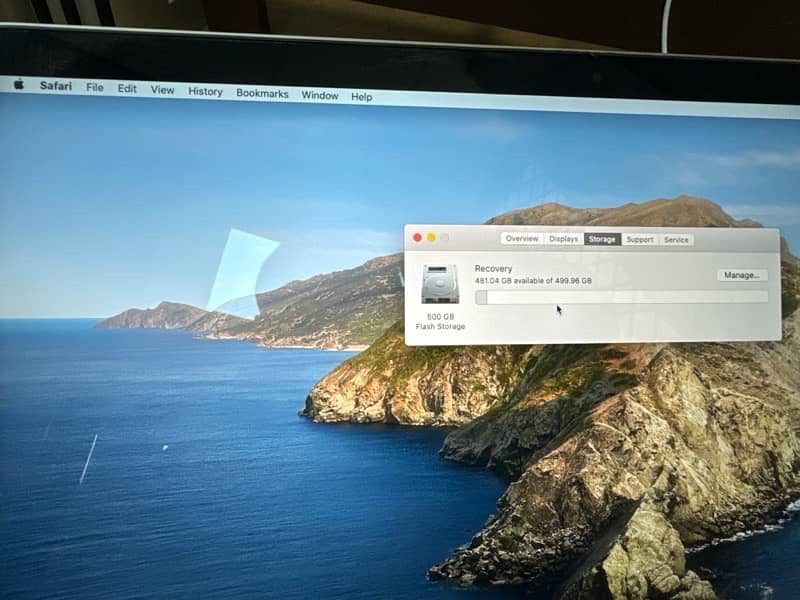Click the storage usage bar
The image size is (800, 600).
pos(621,297)
